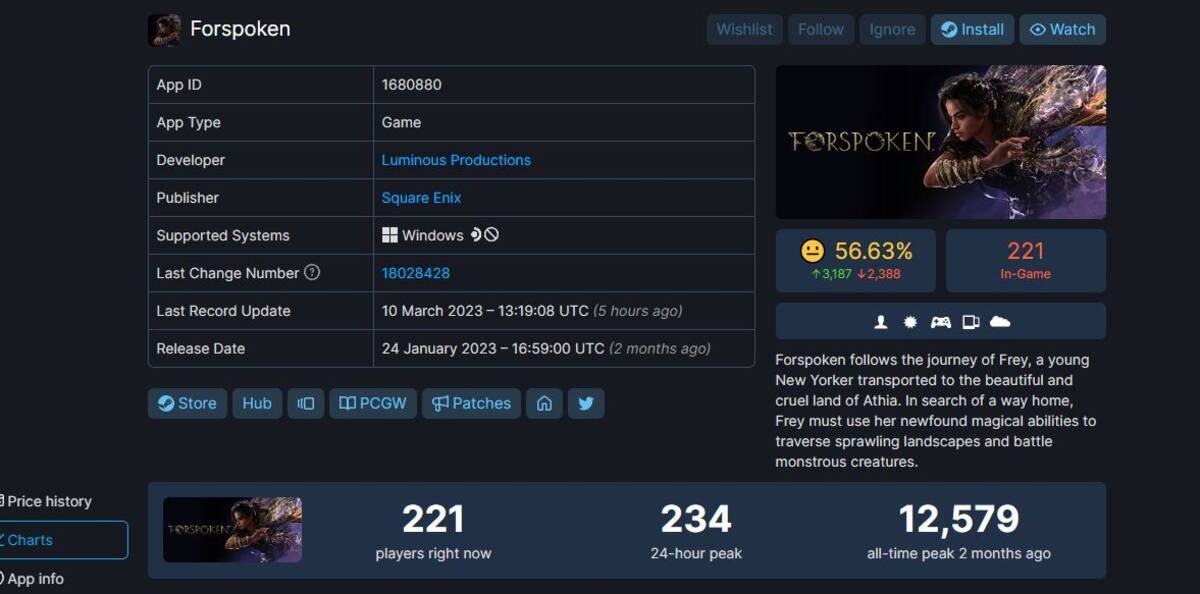Click the Steam Cloud icon
The image size is (1200, 594).
pyautogui.click(x=1000, y=322)
